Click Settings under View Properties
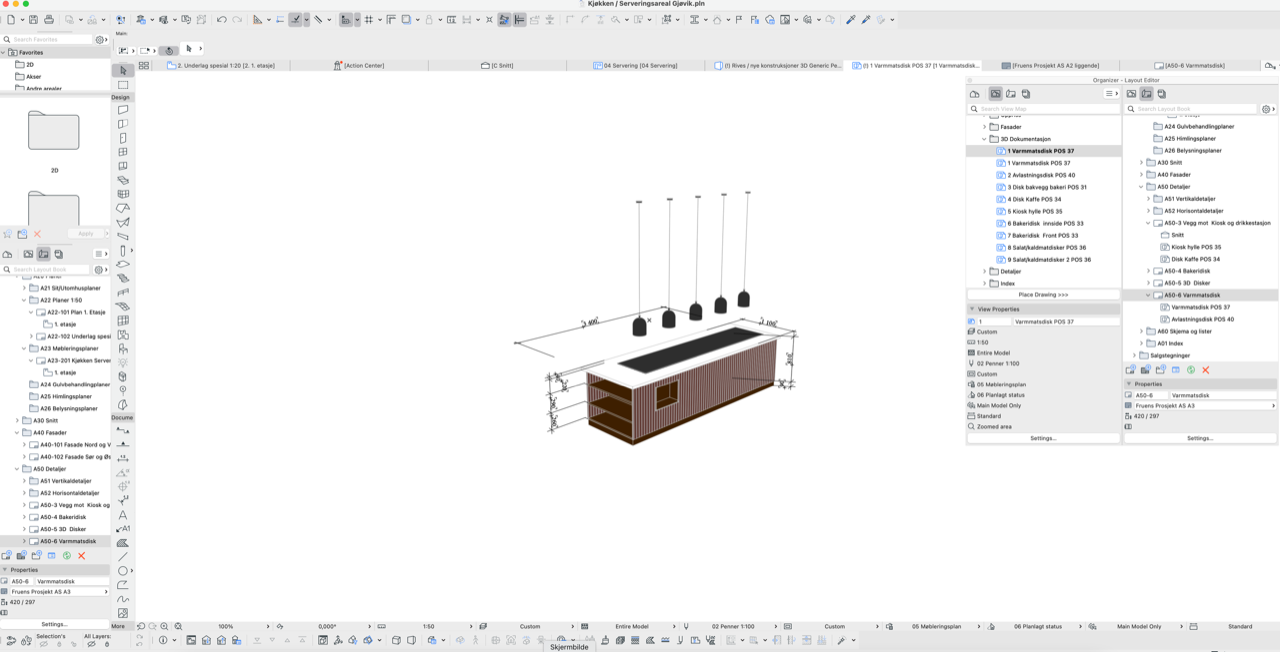Screen dimensions: 1280x652 tap(1043, 438)
